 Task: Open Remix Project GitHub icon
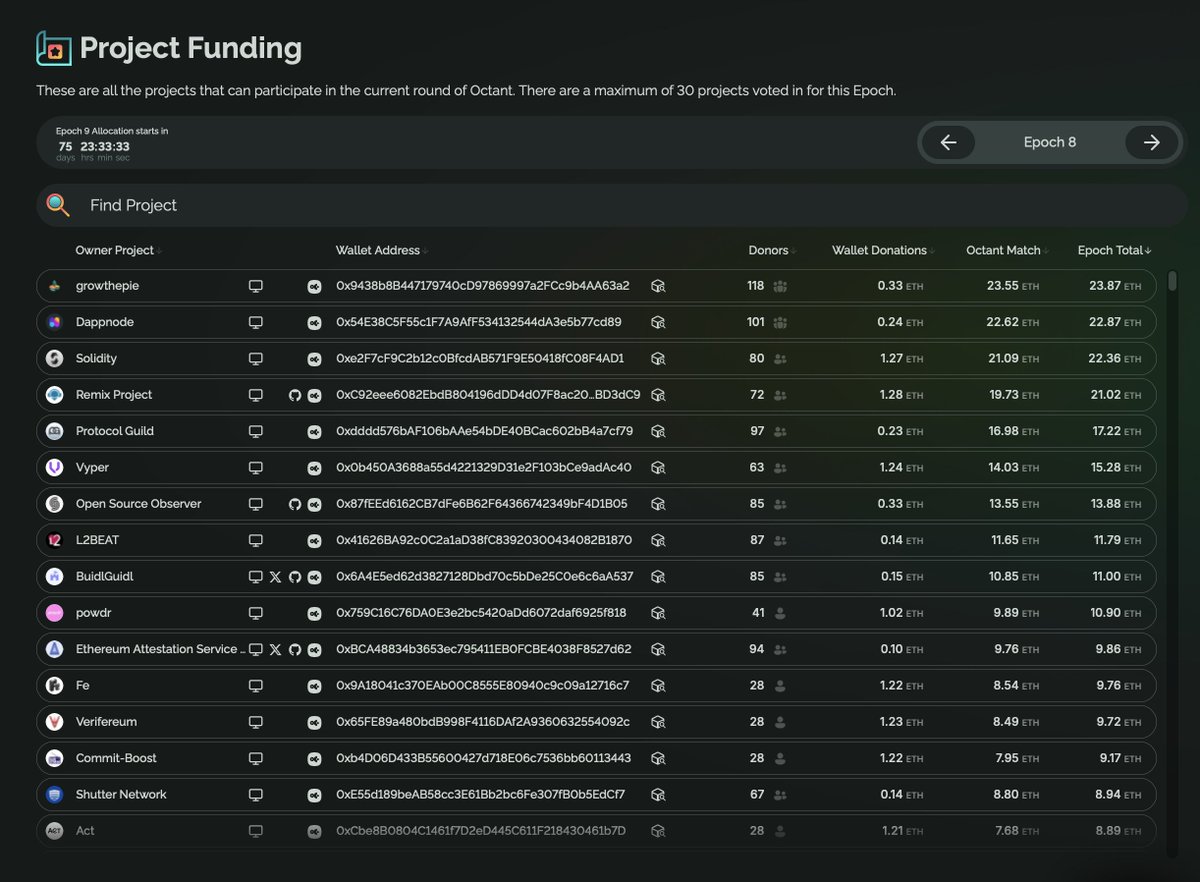point(295,395)
